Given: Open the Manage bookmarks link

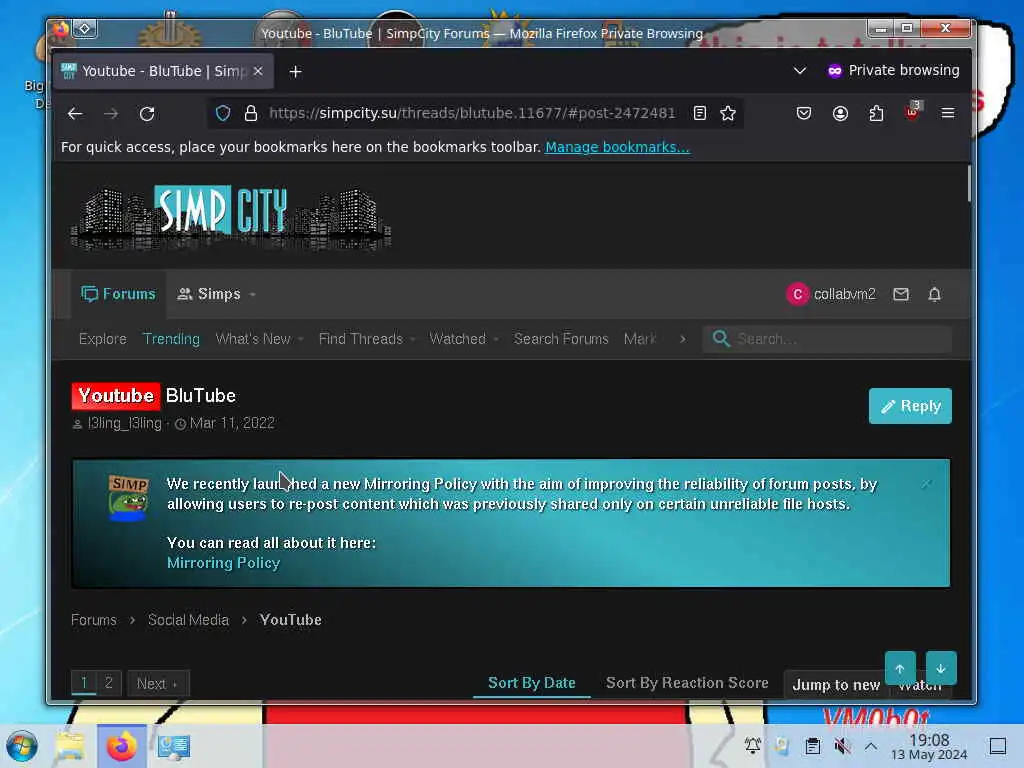Looking at the screenshot, I should [617, 147].
